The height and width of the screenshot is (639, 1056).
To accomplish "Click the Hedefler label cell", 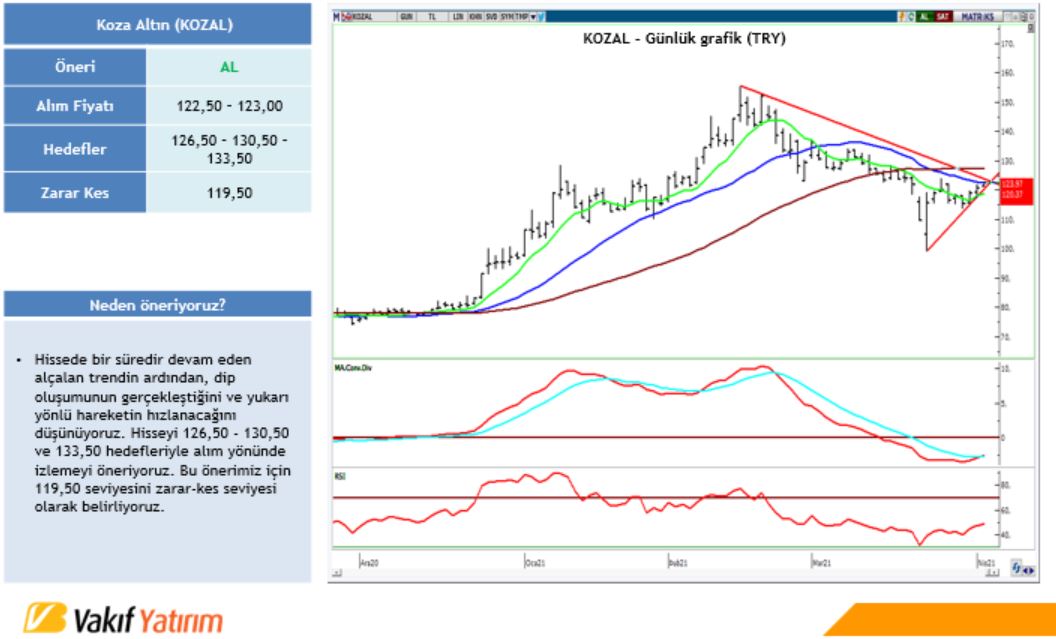I will (75, 149).
